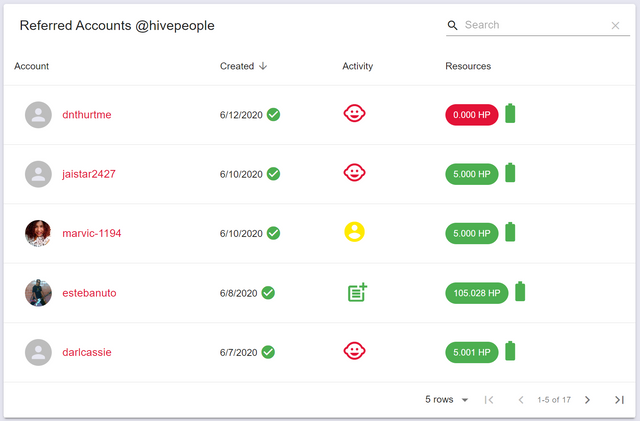The width and height of the screenshot is (640, 421).
Task: Click estebanuto's green post activity icon
Action: tap(357, 292)
